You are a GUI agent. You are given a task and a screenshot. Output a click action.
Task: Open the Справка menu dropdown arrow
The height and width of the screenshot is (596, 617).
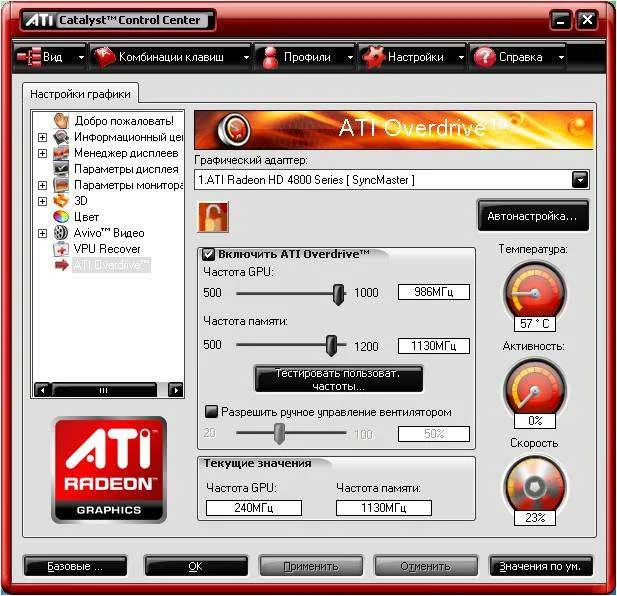[x=561, y=57]
